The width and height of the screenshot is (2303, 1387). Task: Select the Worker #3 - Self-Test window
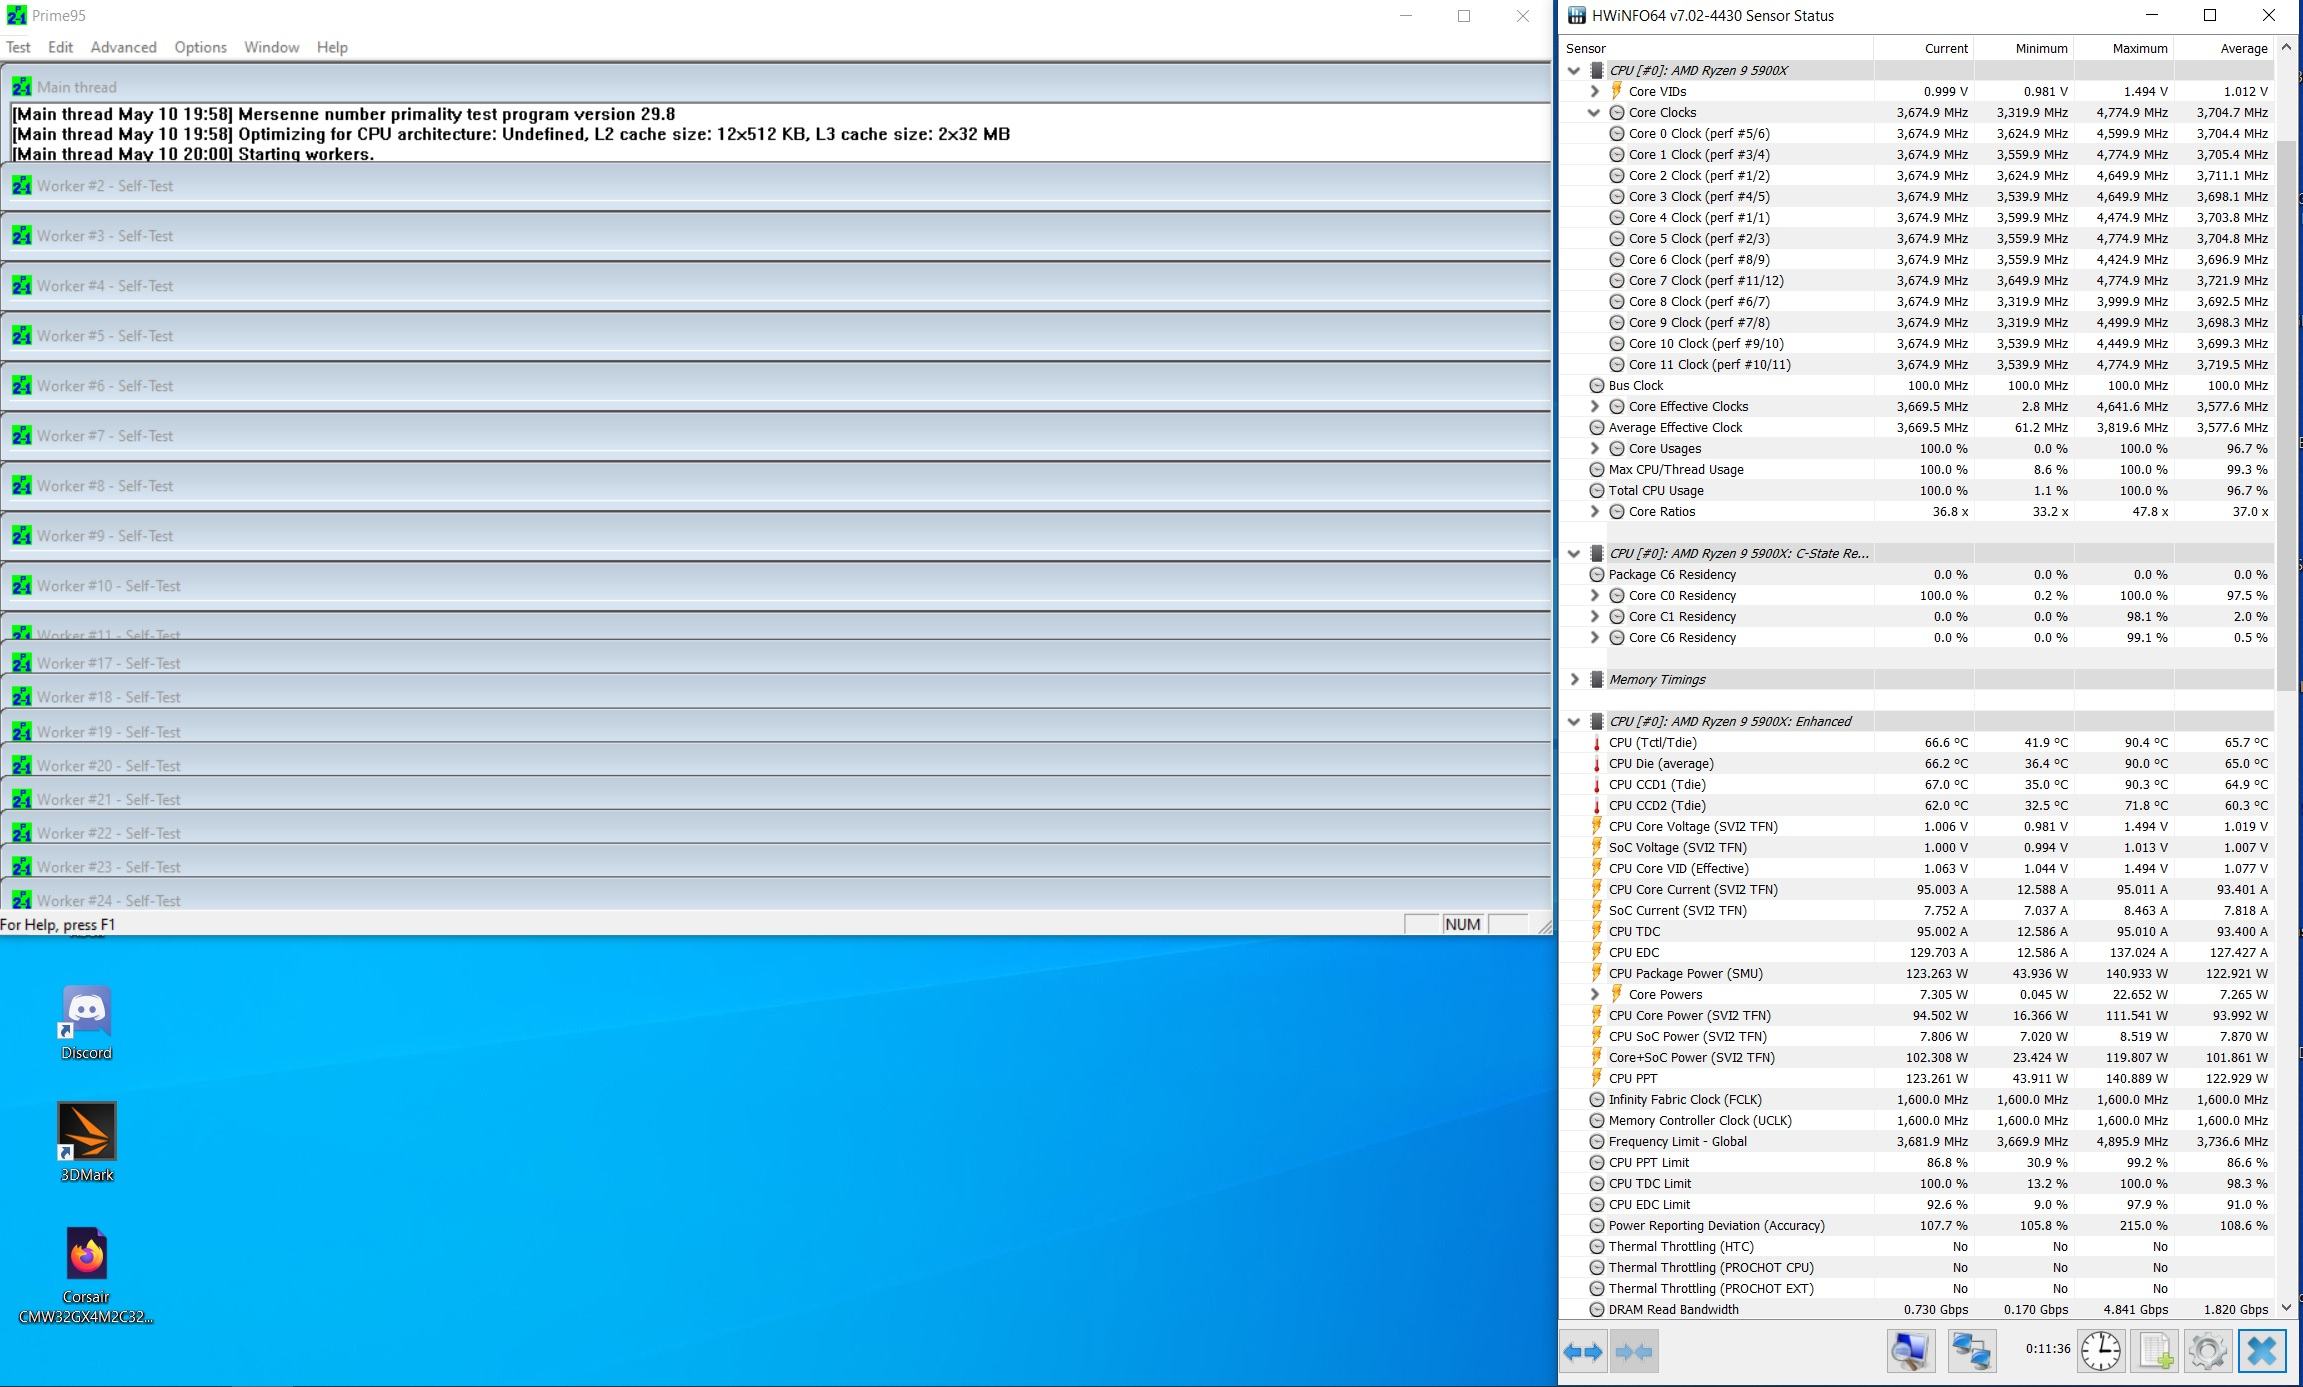click(x=776, y=236)
